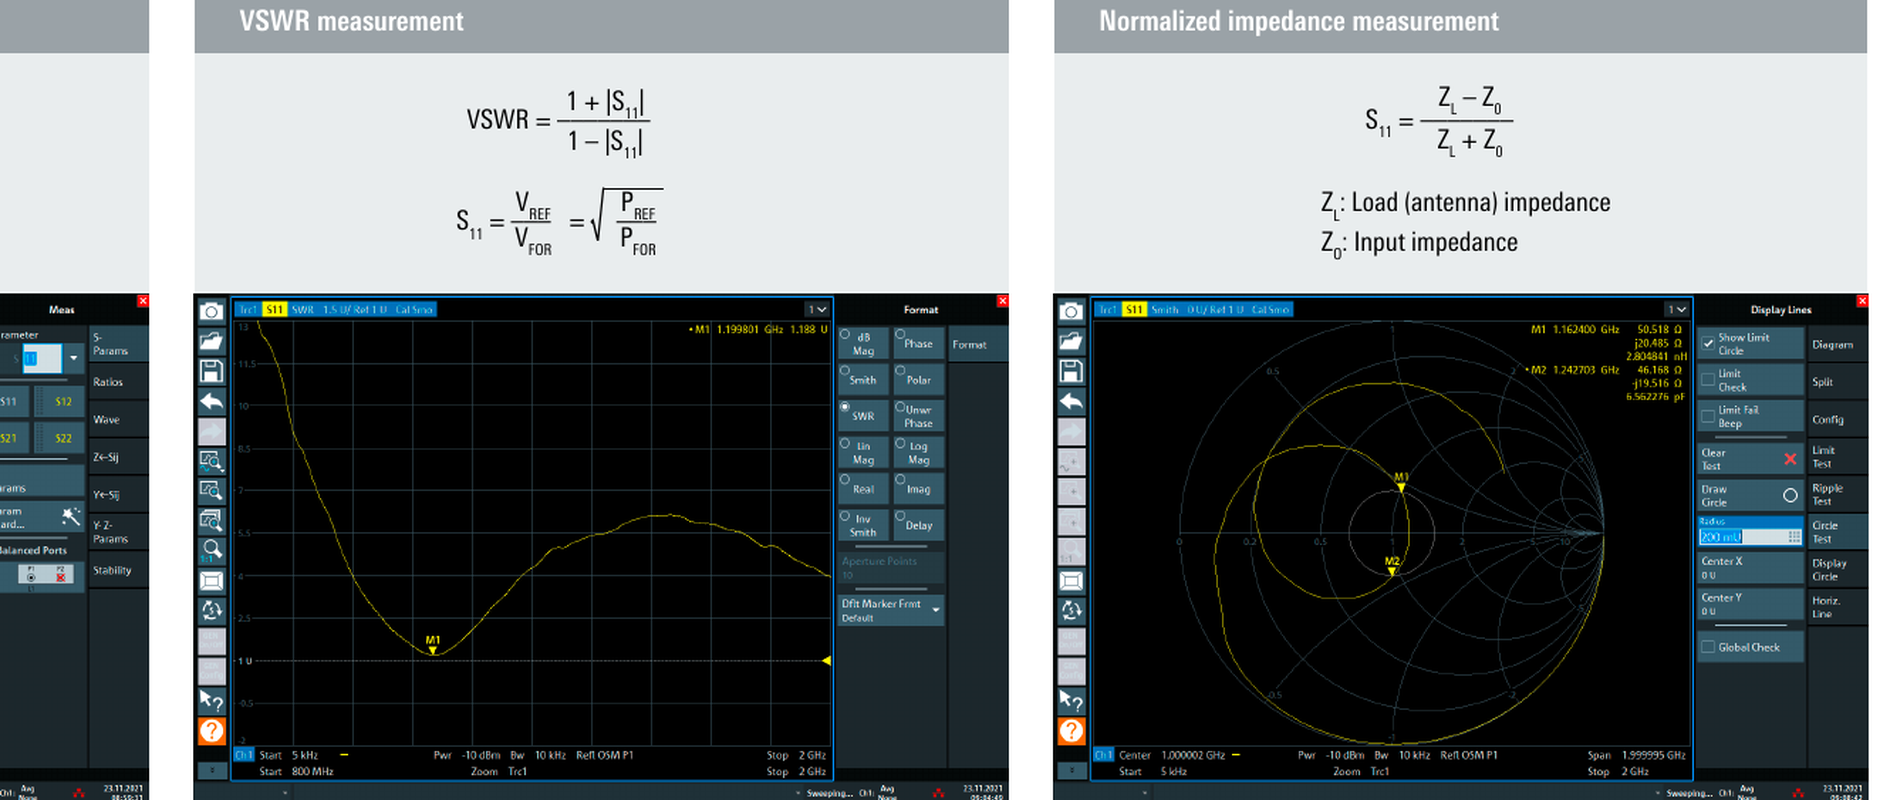Click the yellow reference triangle at the VSWR chart edge
Screen dimensions: 1880x800
tap(826, 661)
